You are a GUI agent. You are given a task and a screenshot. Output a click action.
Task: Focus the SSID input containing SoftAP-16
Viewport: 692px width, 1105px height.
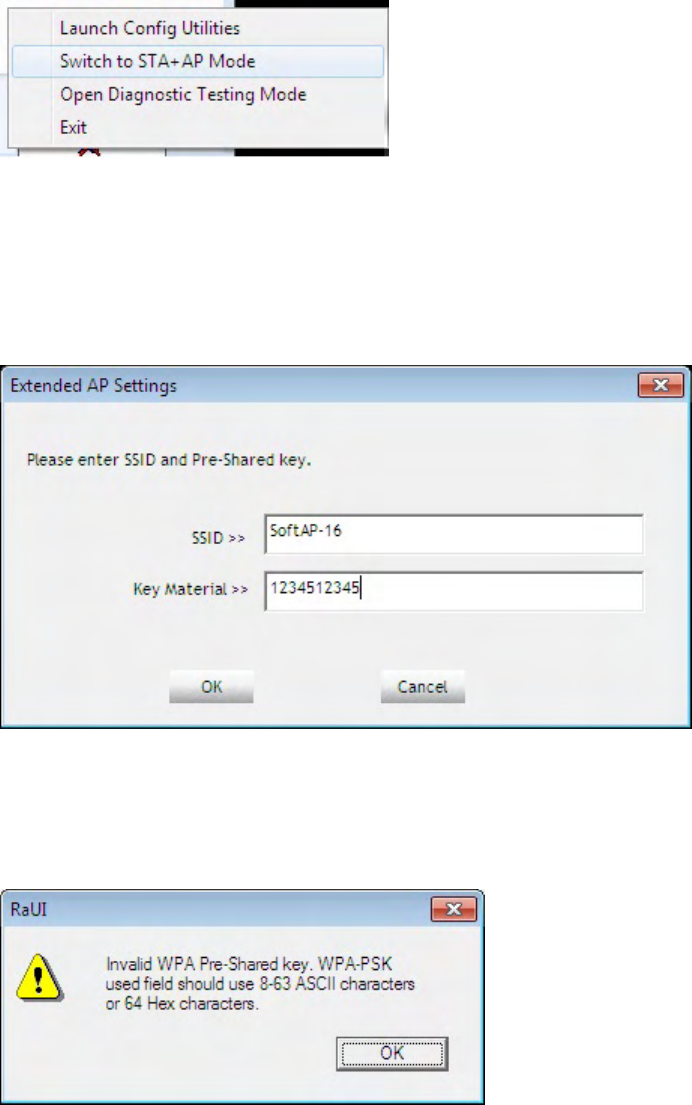454,533
